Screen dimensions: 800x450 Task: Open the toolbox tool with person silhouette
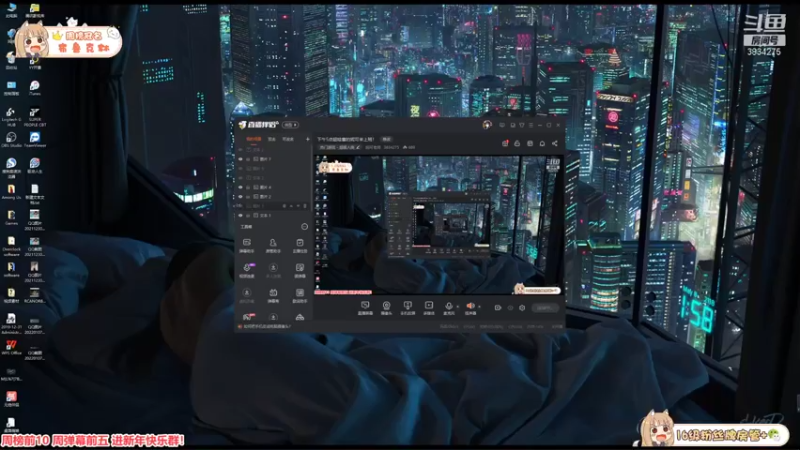[x=273, y=245]
